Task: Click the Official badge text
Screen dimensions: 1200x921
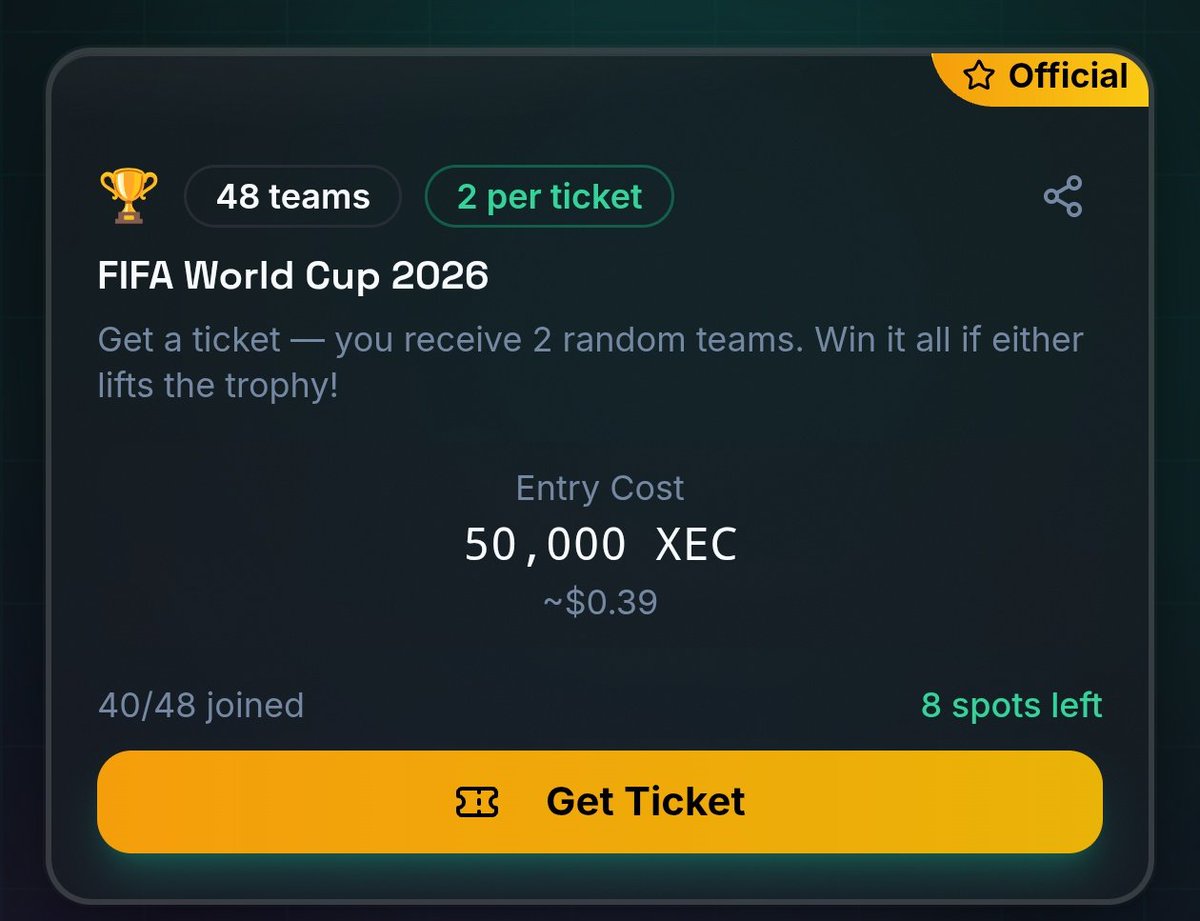Action: pos(1068,76)
